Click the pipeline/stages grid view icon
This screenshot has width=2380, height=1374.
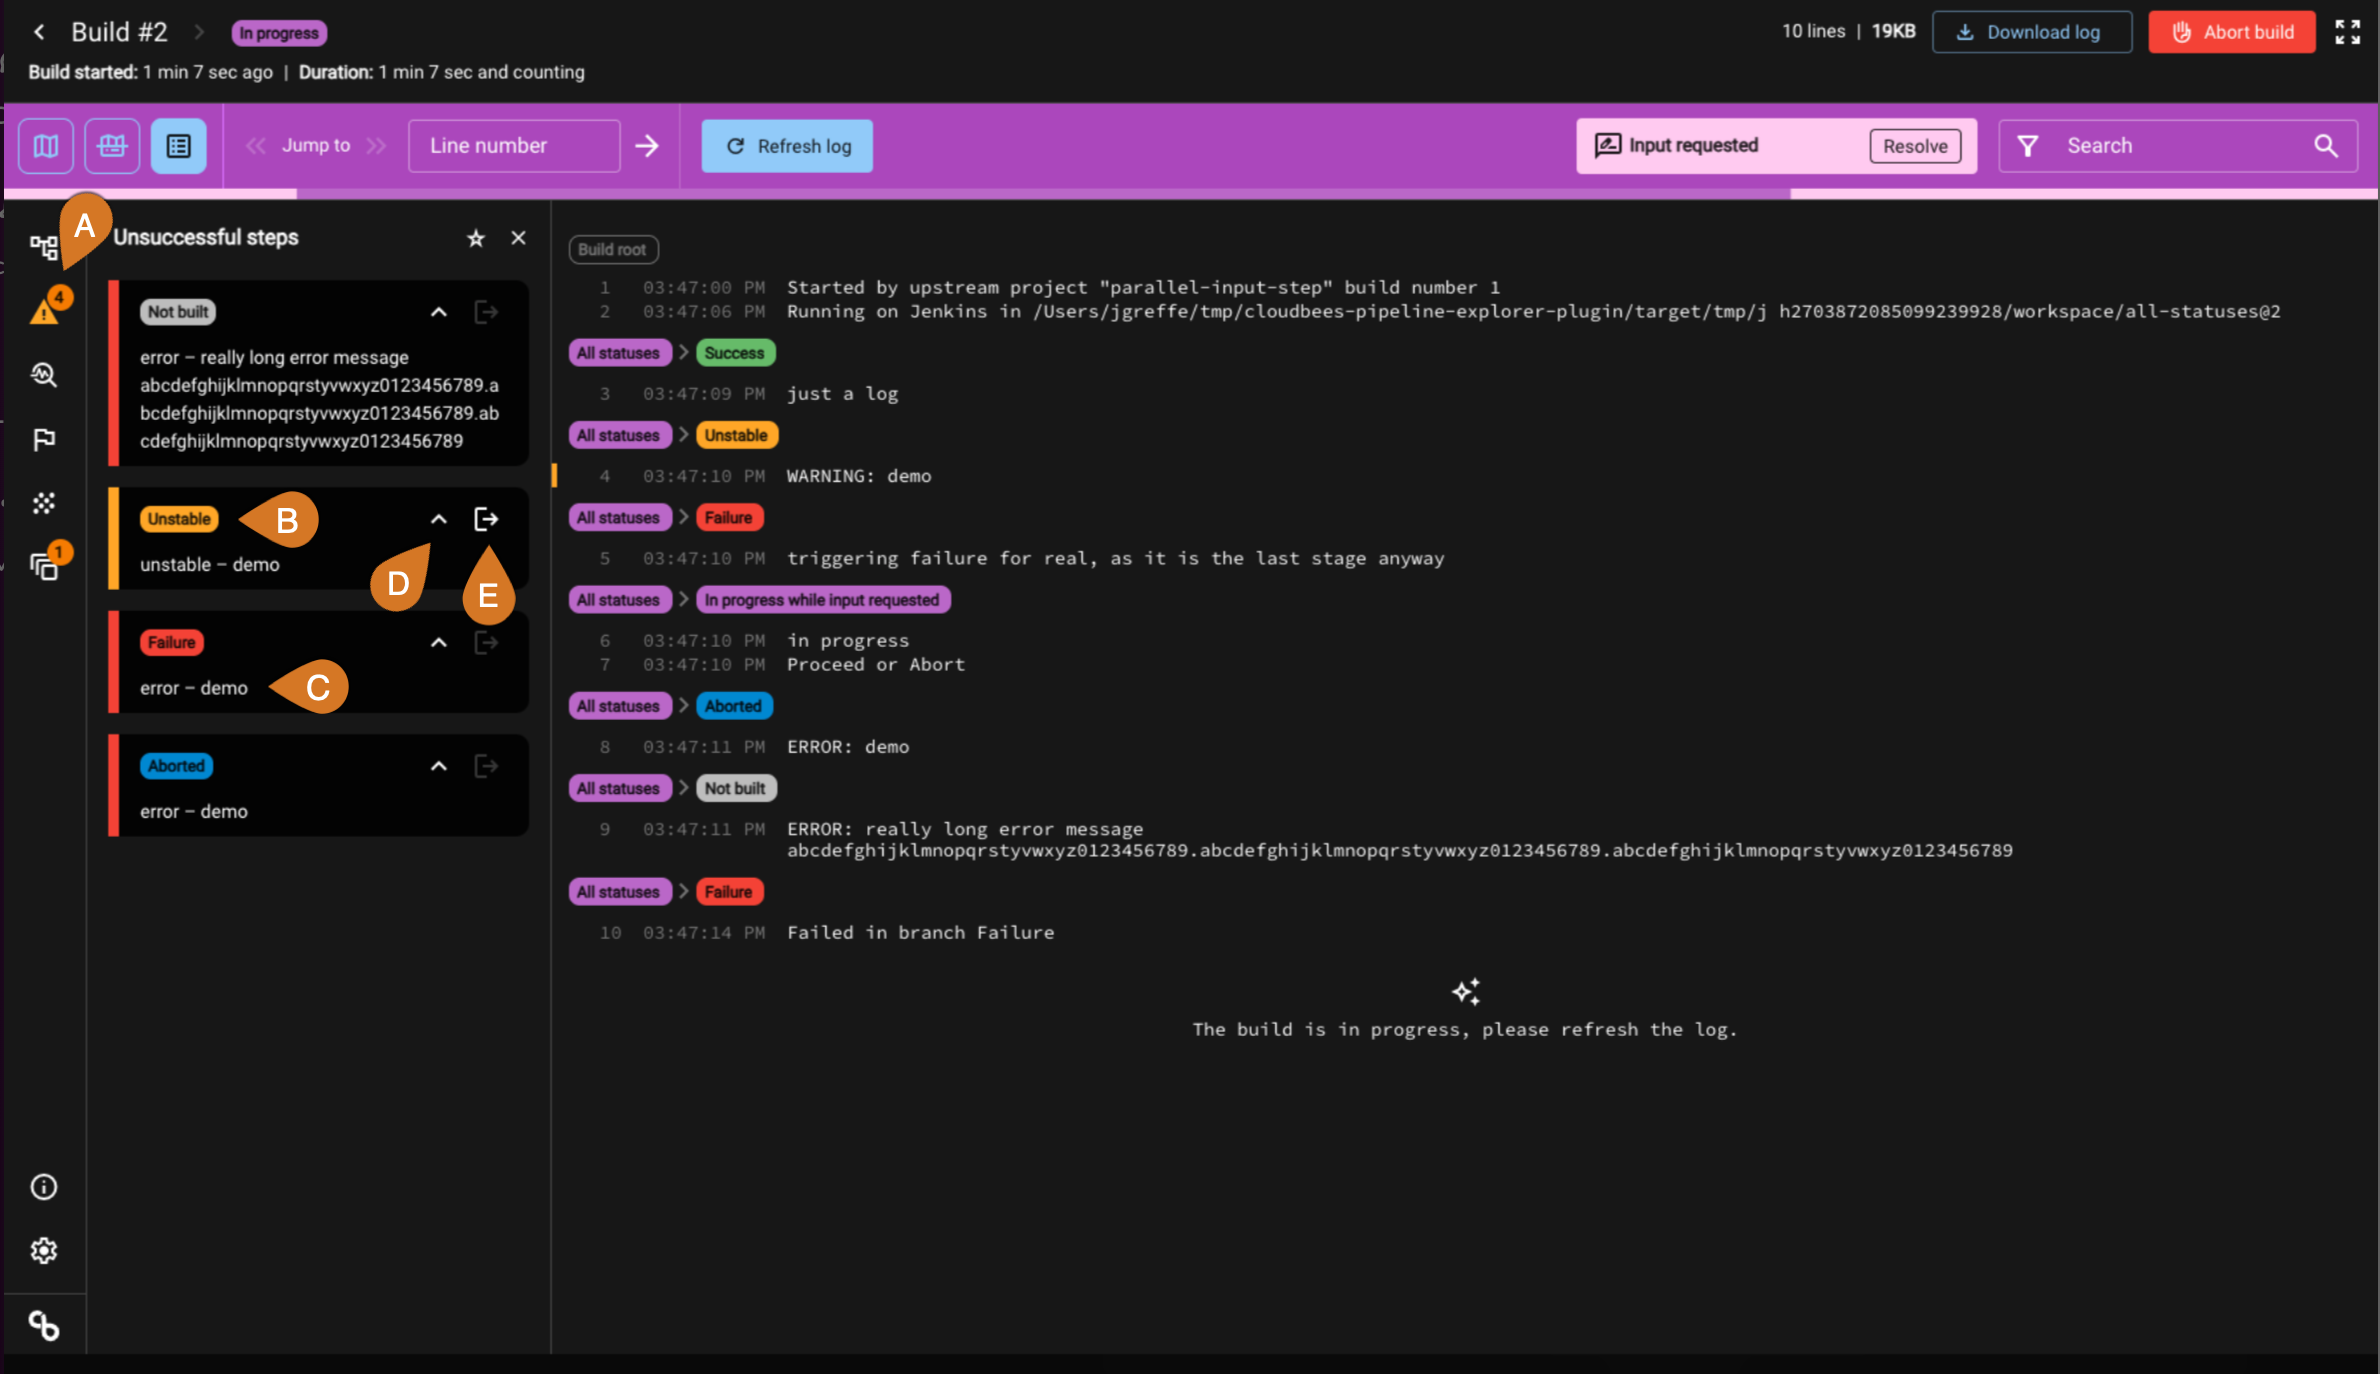coord(111,146)
